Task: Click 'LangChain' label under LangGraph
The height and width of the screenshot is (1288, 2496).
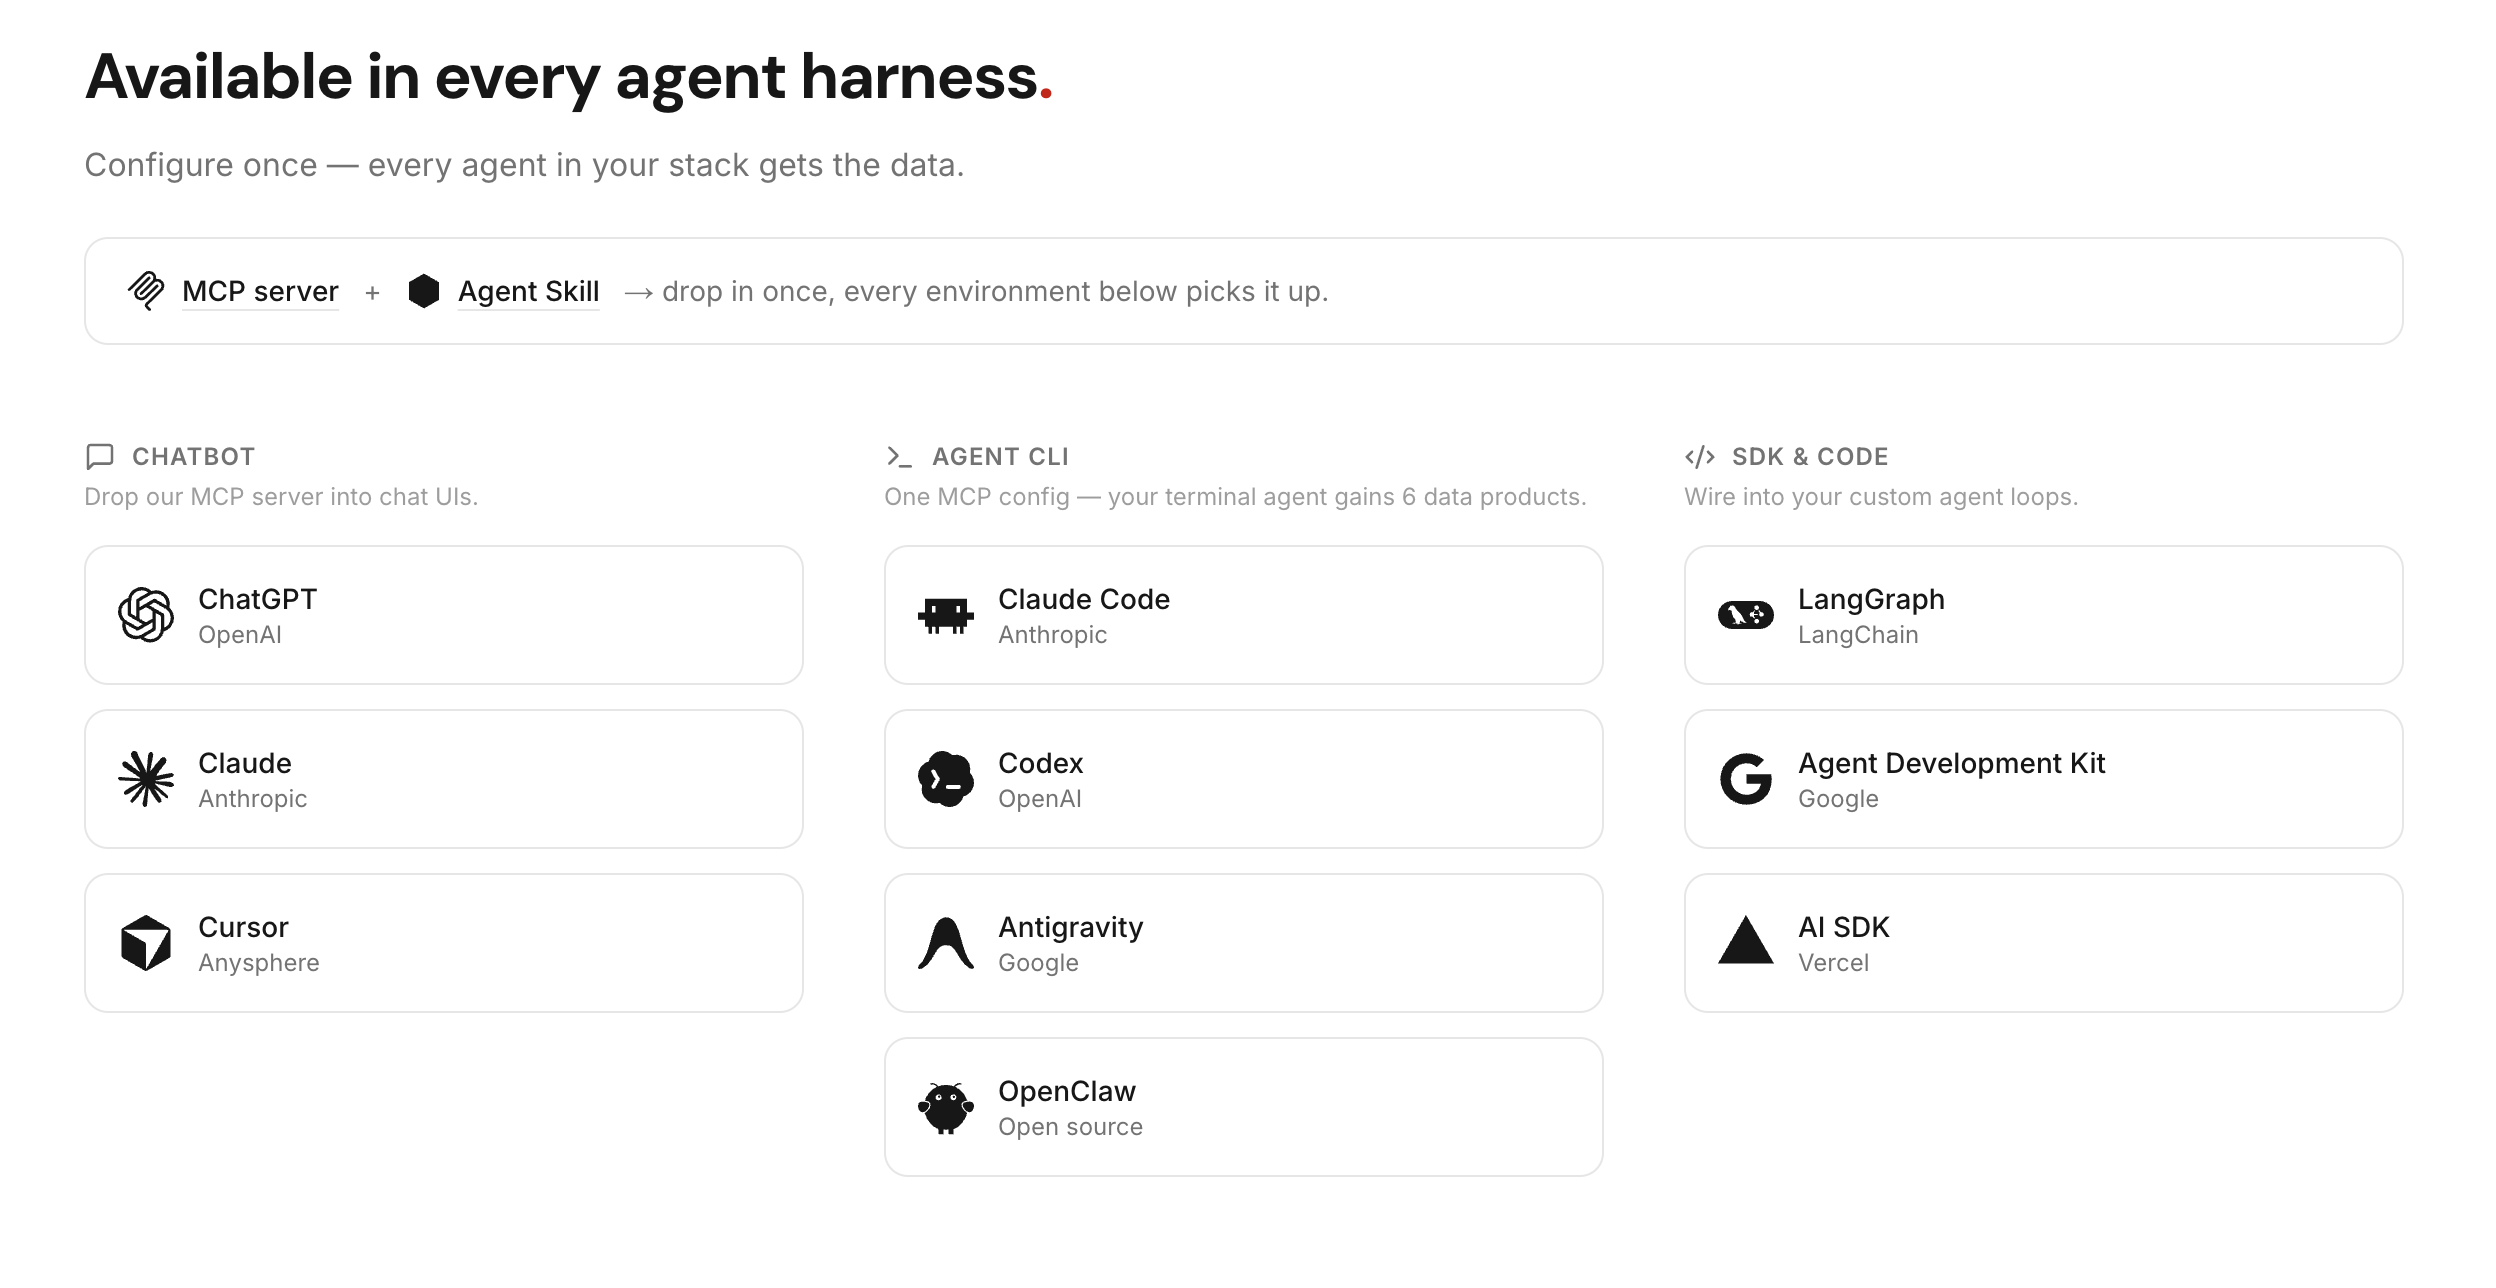Action: point(1858,635)
